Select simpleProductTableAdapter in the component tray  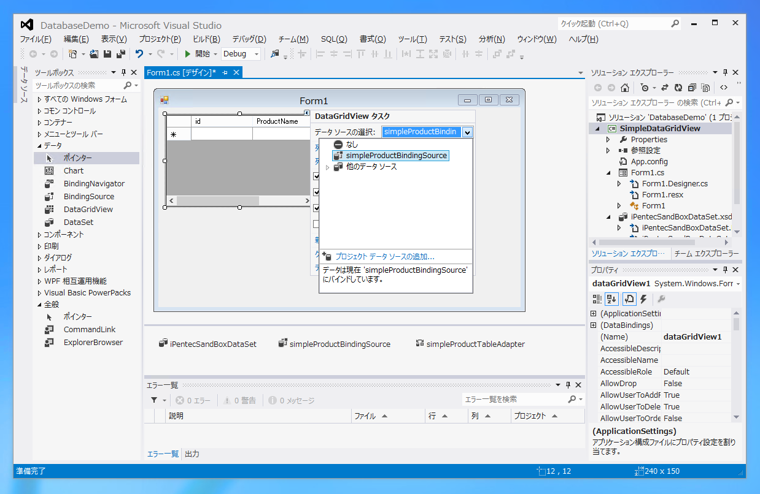[x=470, y=344]
